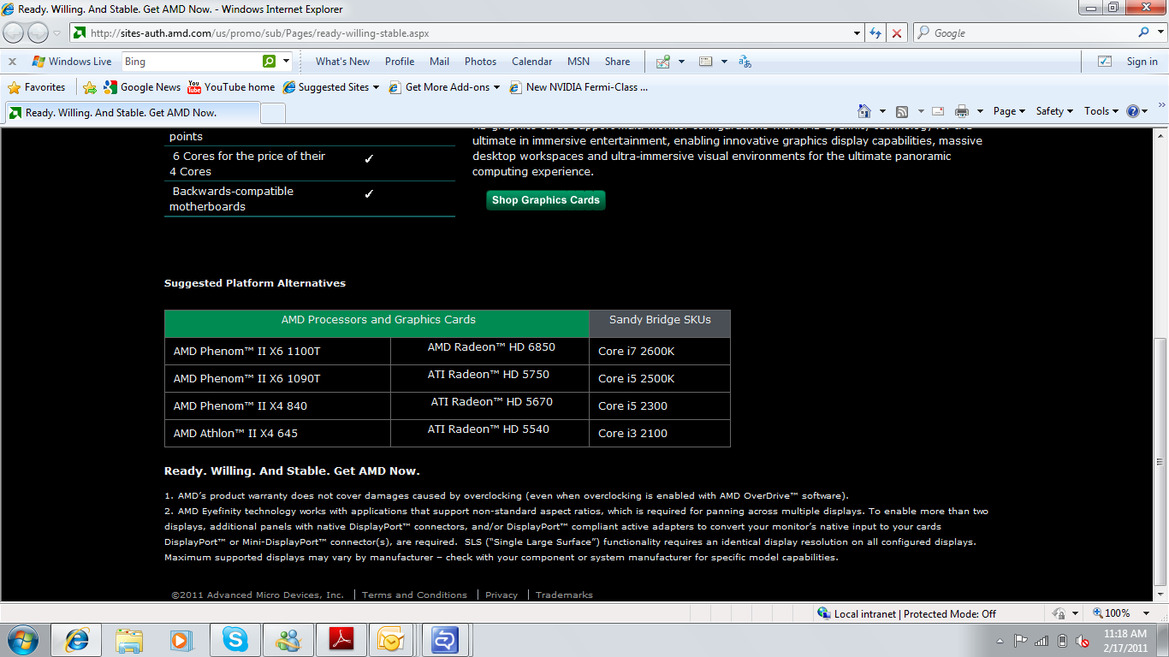Open What's New in Windows Live toolbar
Screen dimensions: 1169x657
click(x=342, y=61)
